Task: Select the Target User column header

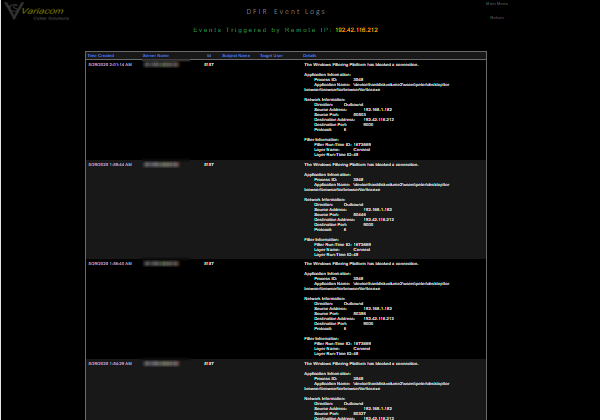Action: (x=271, y=56)
